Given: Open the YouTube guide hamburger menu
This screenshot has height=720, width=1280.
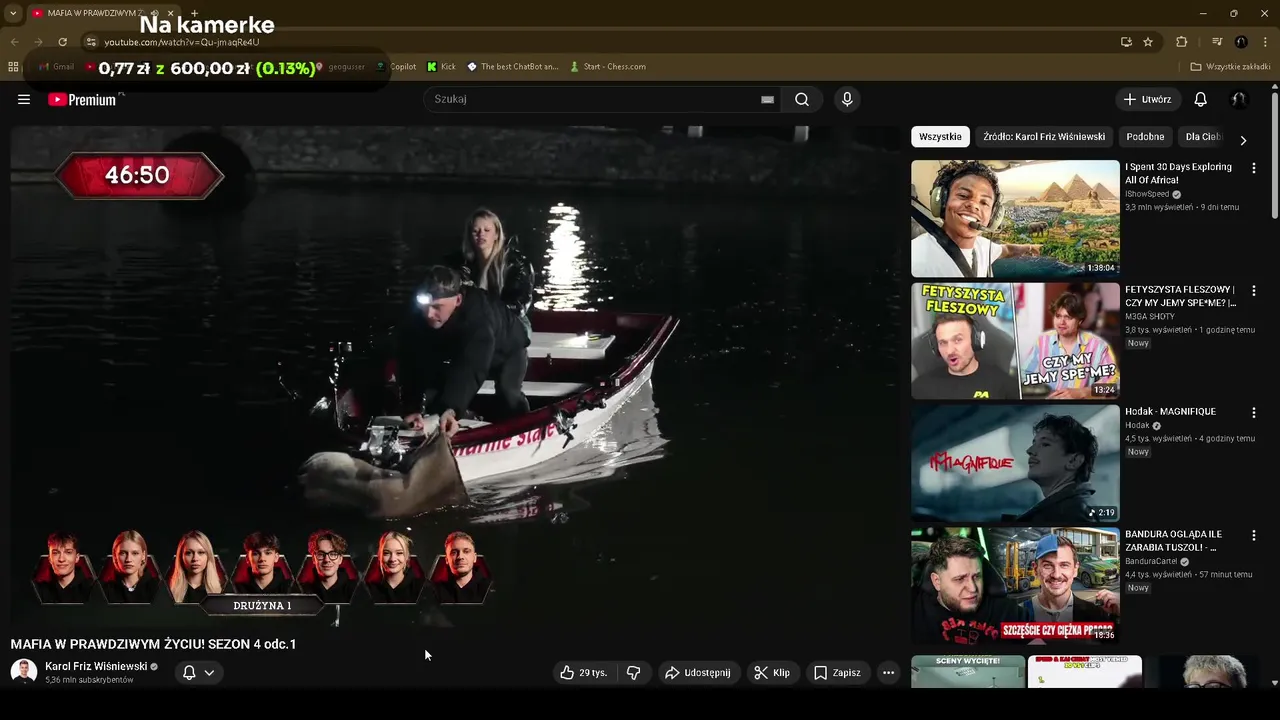Looking at the screenshot, I should 24,99.
